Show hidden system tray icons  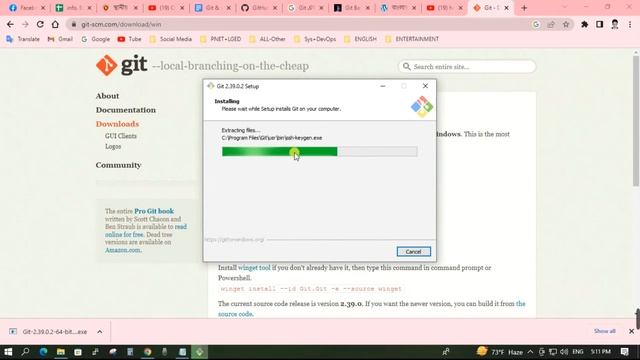(x=530, y=352)
